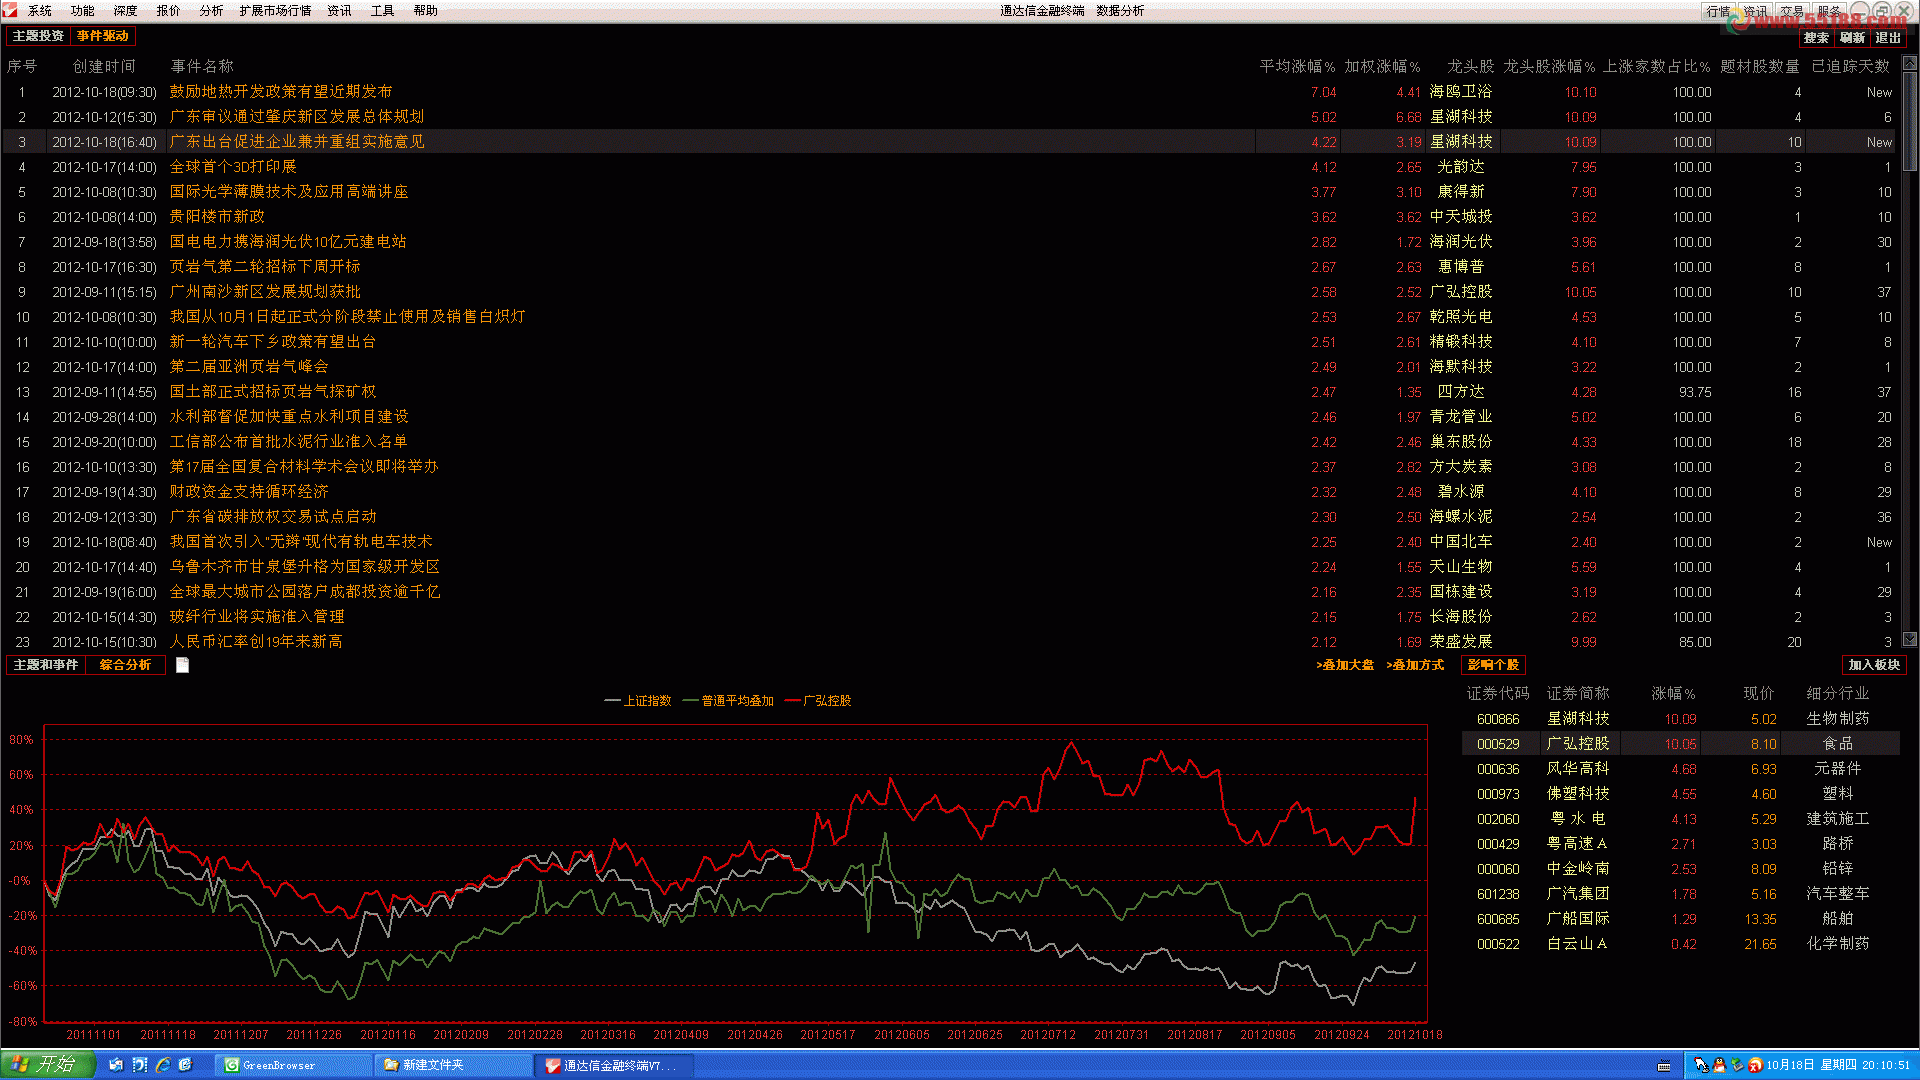The image size is (1920, 1080).
Task: Select event 人民币汇率创19年来新高
Action: tap(256, 641)
